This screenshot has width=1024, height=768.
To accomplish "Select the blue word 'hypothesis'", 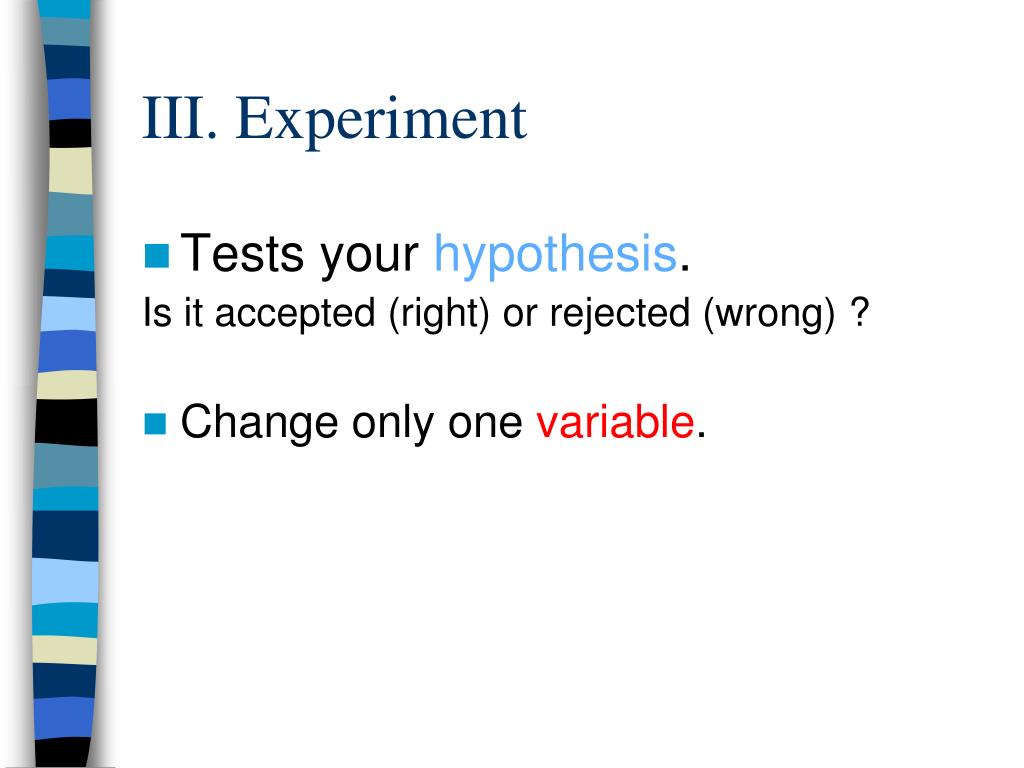I will [555, 255].
